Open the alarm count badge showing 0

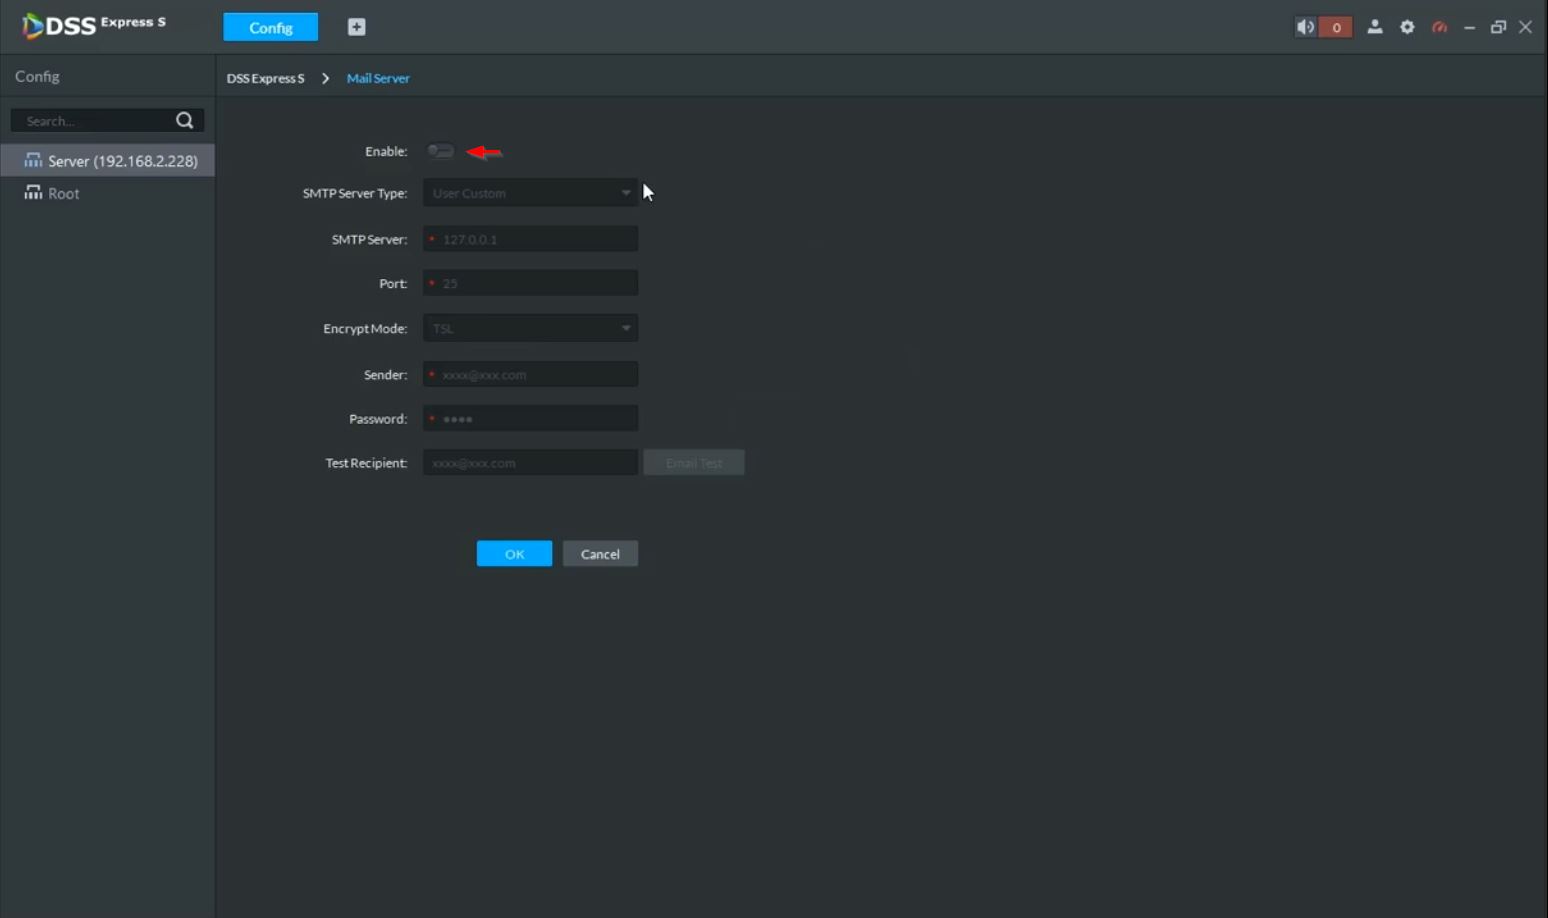point(1336,27)
